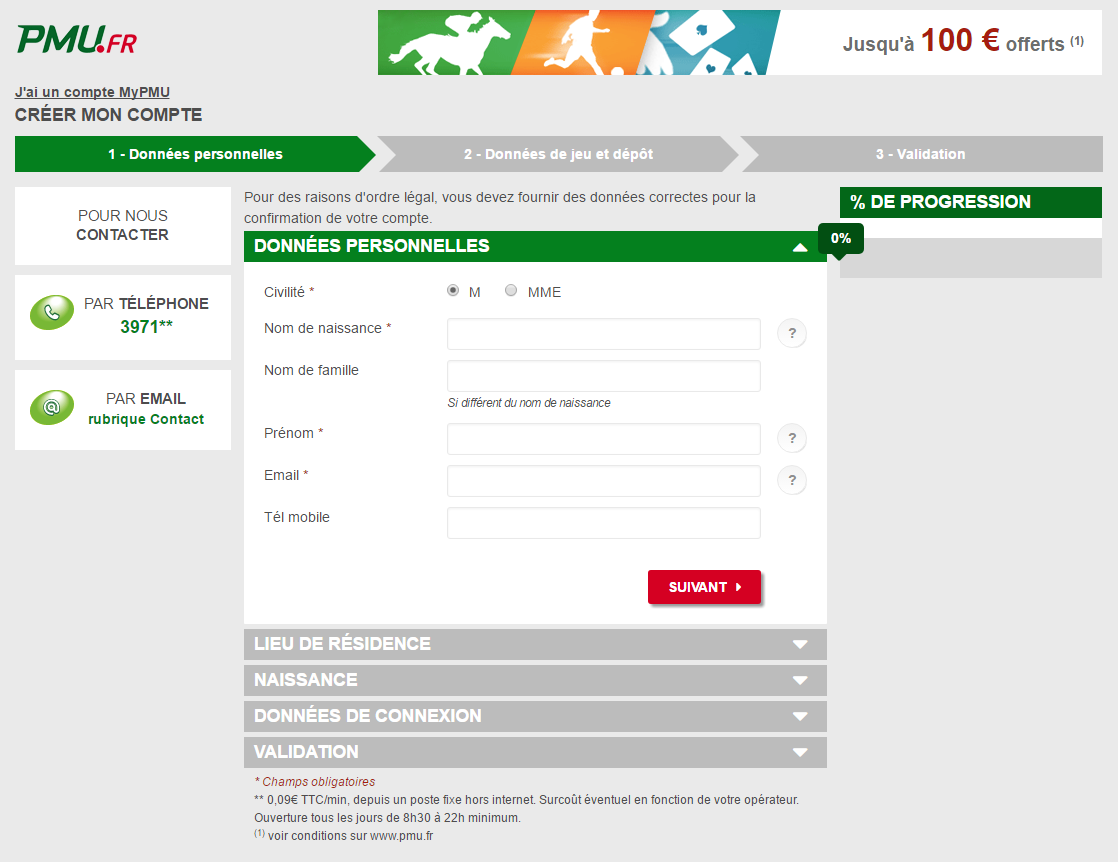Click question mark next to Email field
This screenshot has width=1118, height=862.
[x=791, y=481]
